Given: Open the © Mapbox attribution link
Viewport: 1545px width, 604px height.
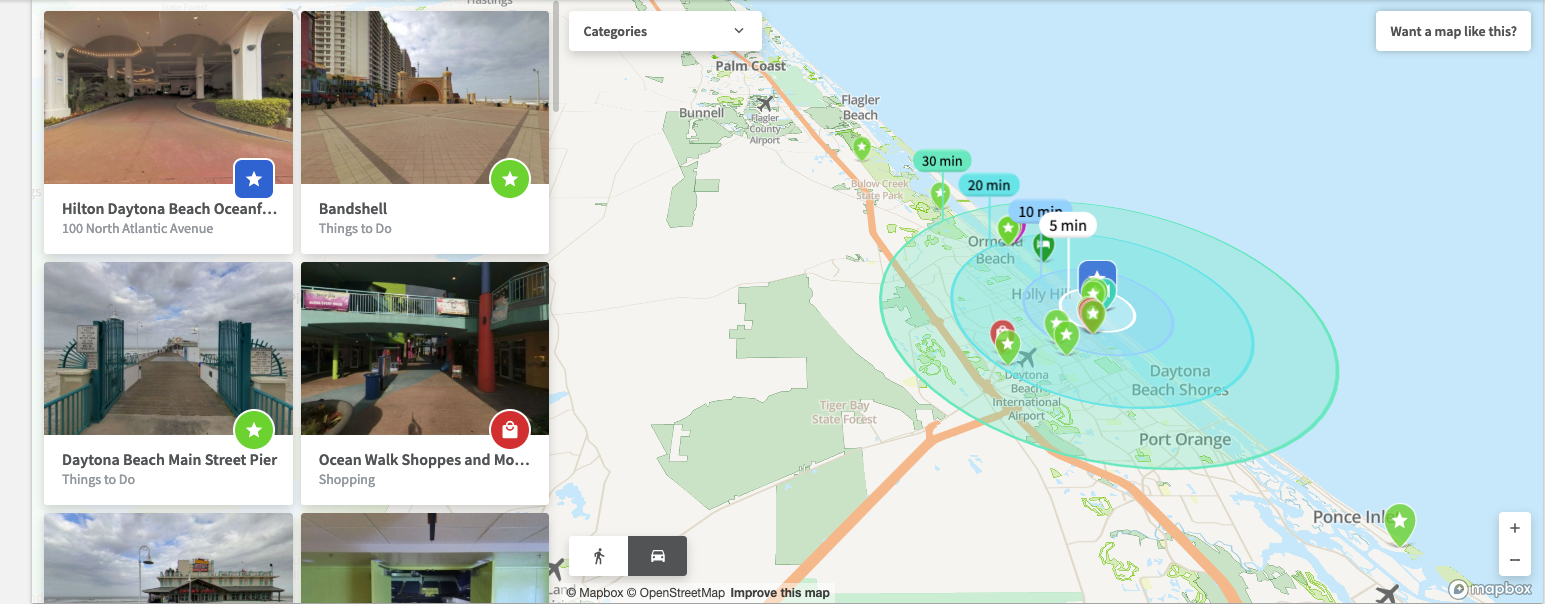Looking at the screenshot, I should (595, 593).
